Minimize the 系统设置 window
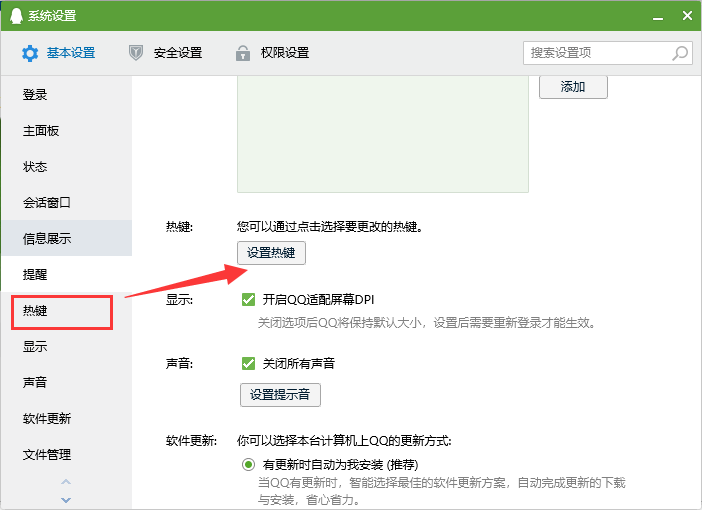This screenshot has height=510, width=702. tap(654, 16)
